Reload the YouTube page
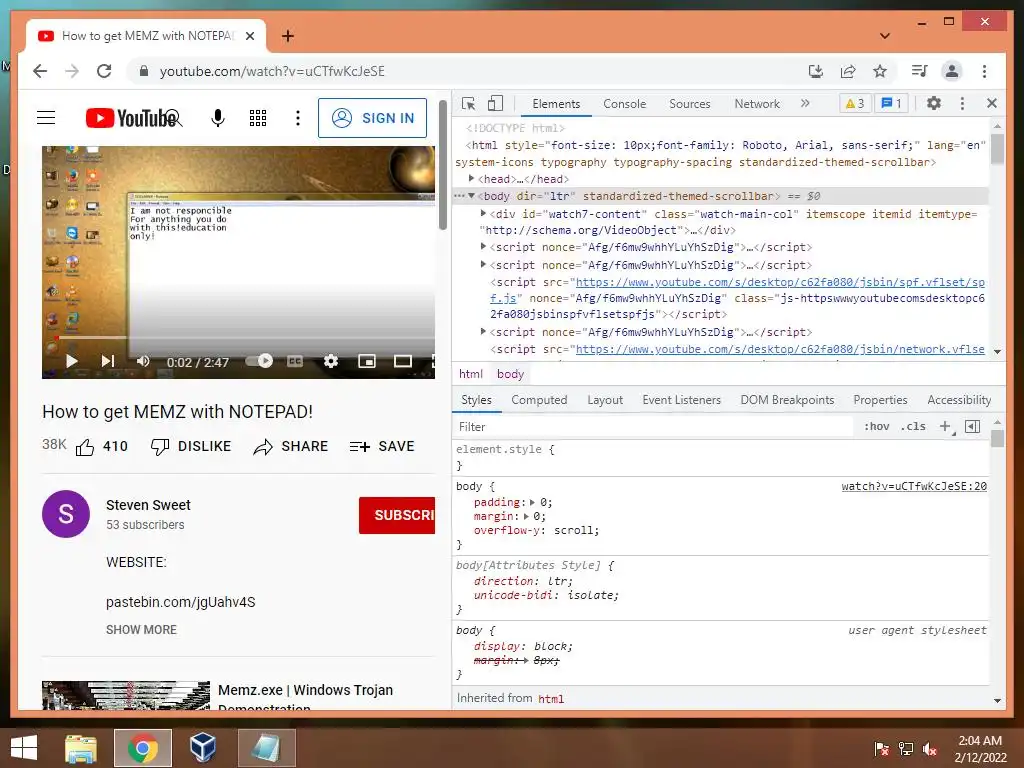This screenshot has width=1024, height=768. (104, 71)
